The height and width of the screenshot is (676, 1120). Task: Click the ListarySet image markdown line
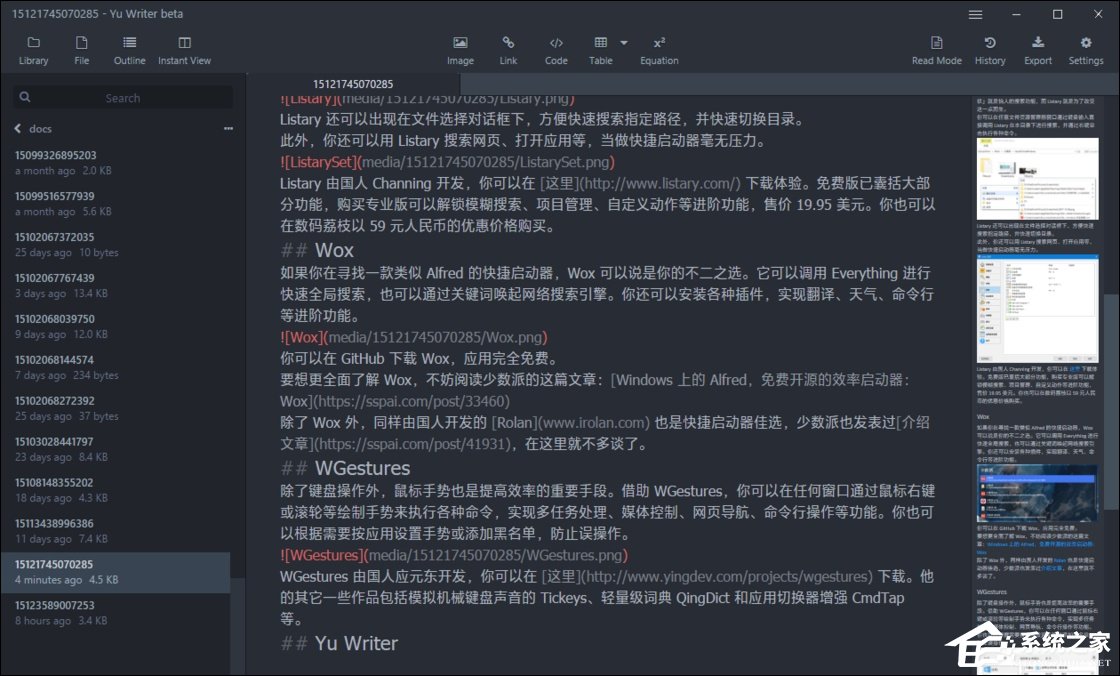(447, 162)
